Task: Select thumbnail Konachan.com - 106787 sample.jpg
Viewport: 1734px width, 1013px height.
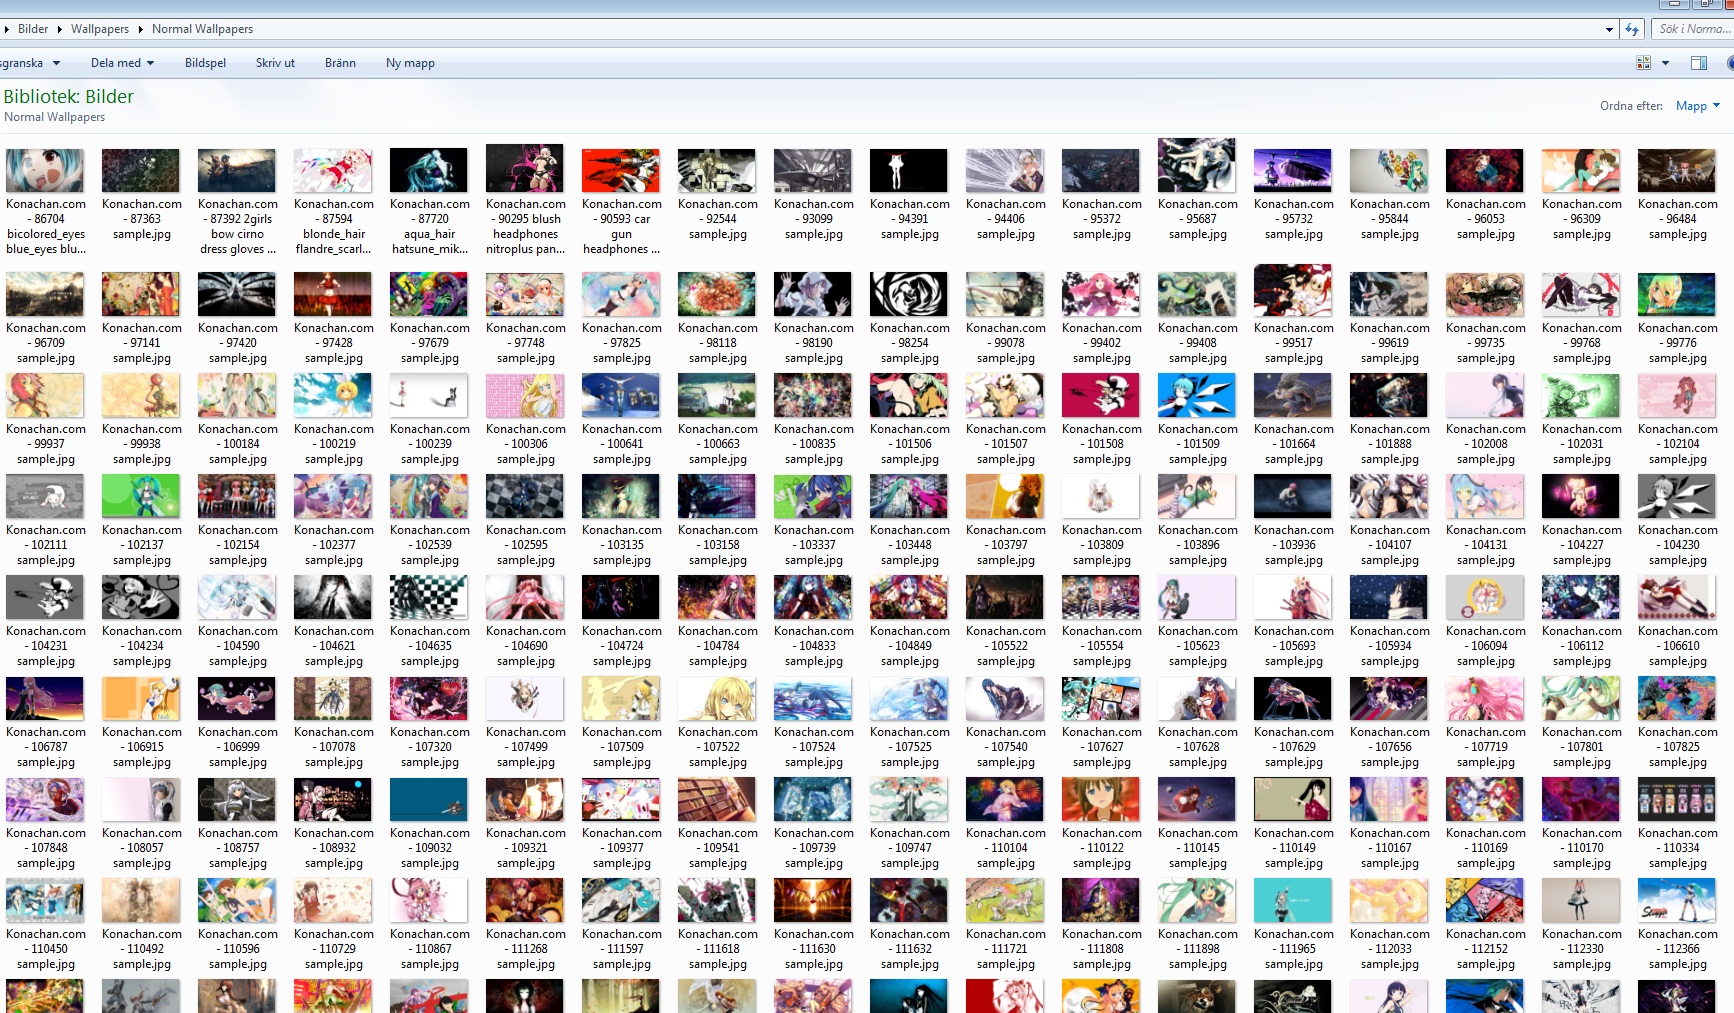Action: (x=45, y=699)
